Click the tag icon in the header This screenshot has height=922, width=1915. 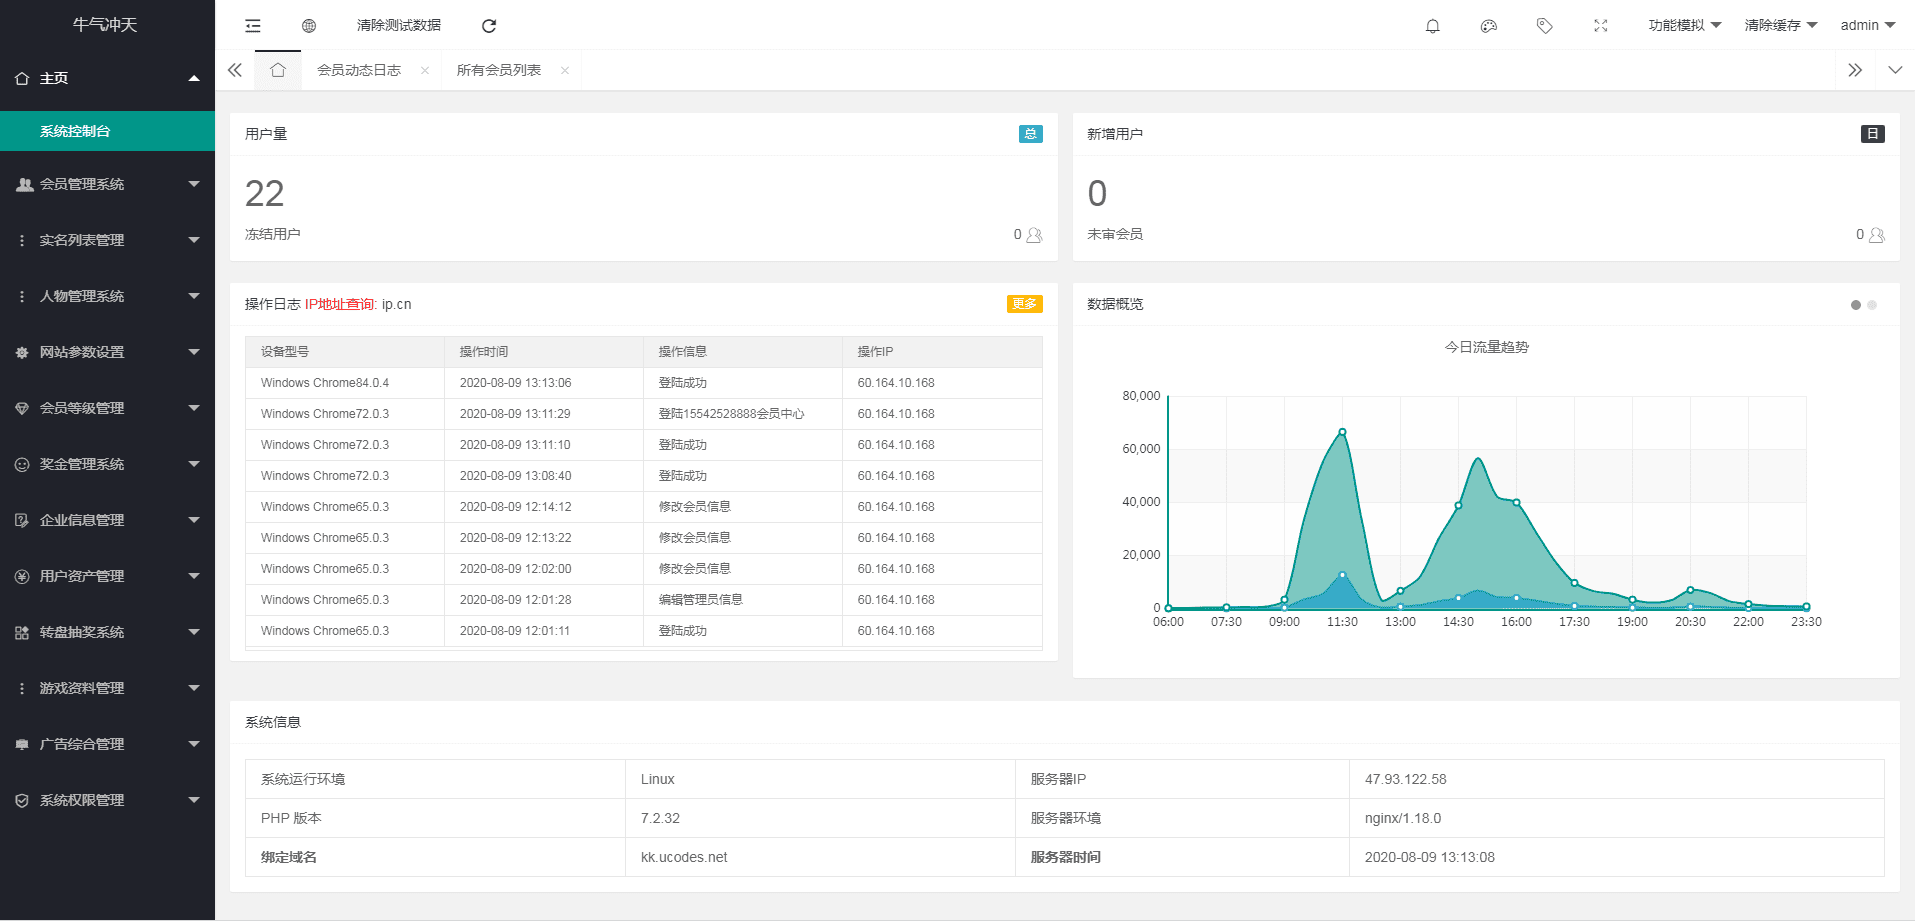[x=1544, y=26]
